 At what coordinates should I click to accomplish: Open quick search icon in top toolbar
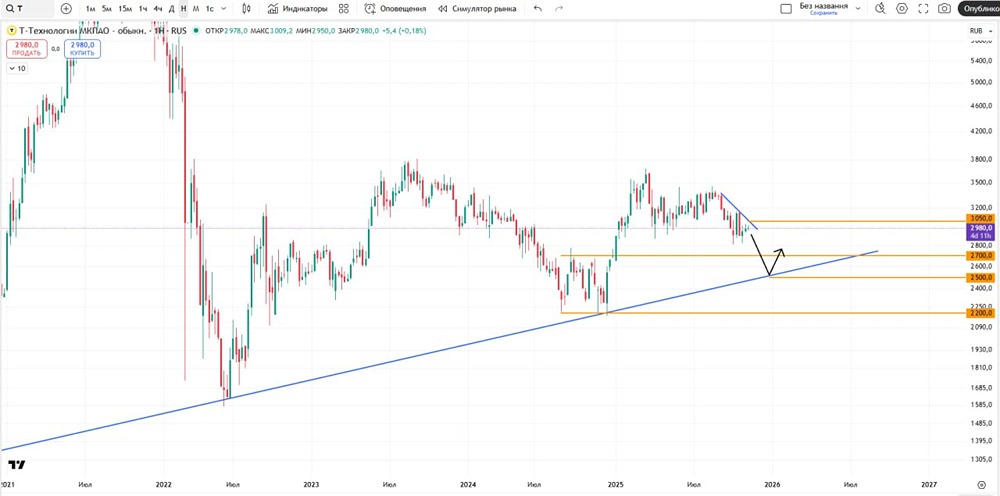point(880,9)
